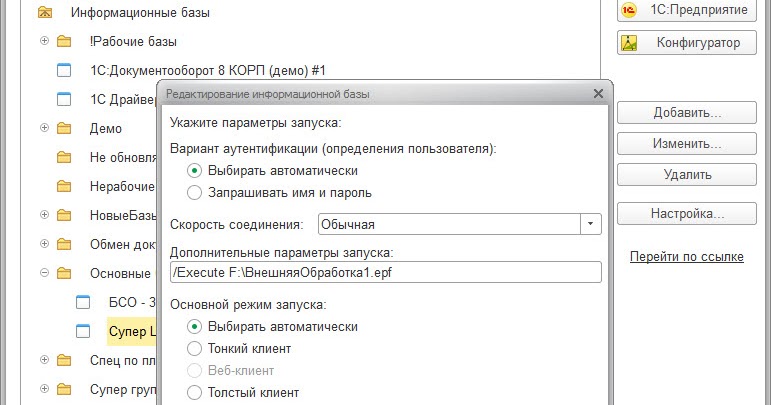Click the Конфигуратор button icon
The width and height of the screenshot is (771, 405).
(x=629, y=43)
